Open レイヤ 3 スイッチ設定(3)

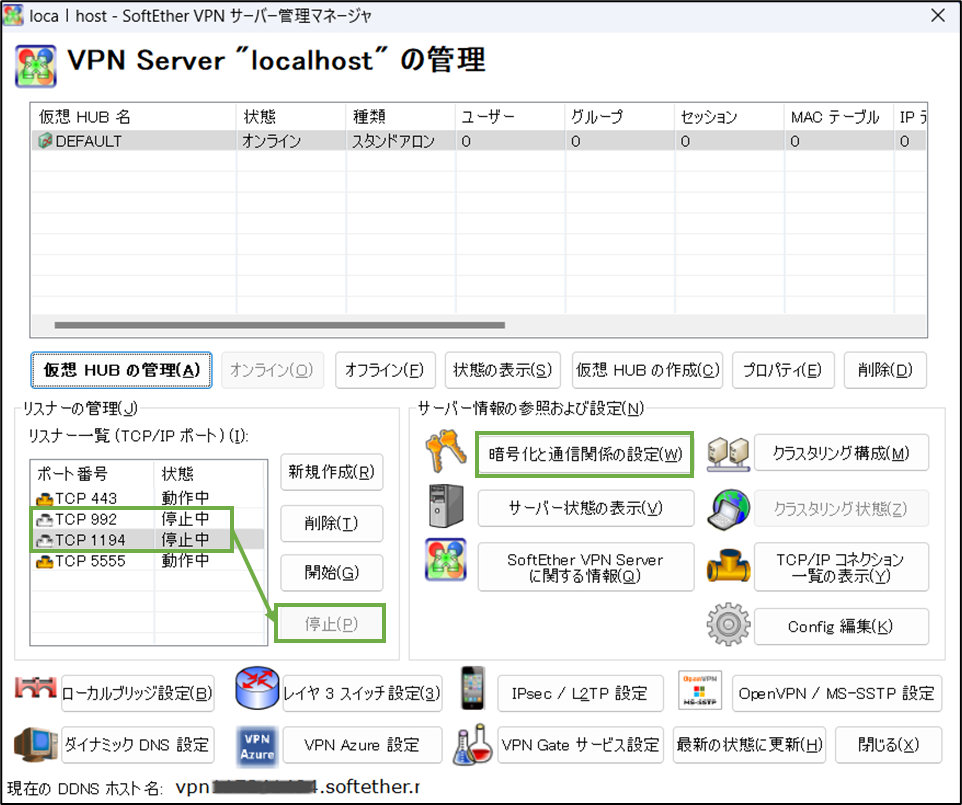pos(363,693)
